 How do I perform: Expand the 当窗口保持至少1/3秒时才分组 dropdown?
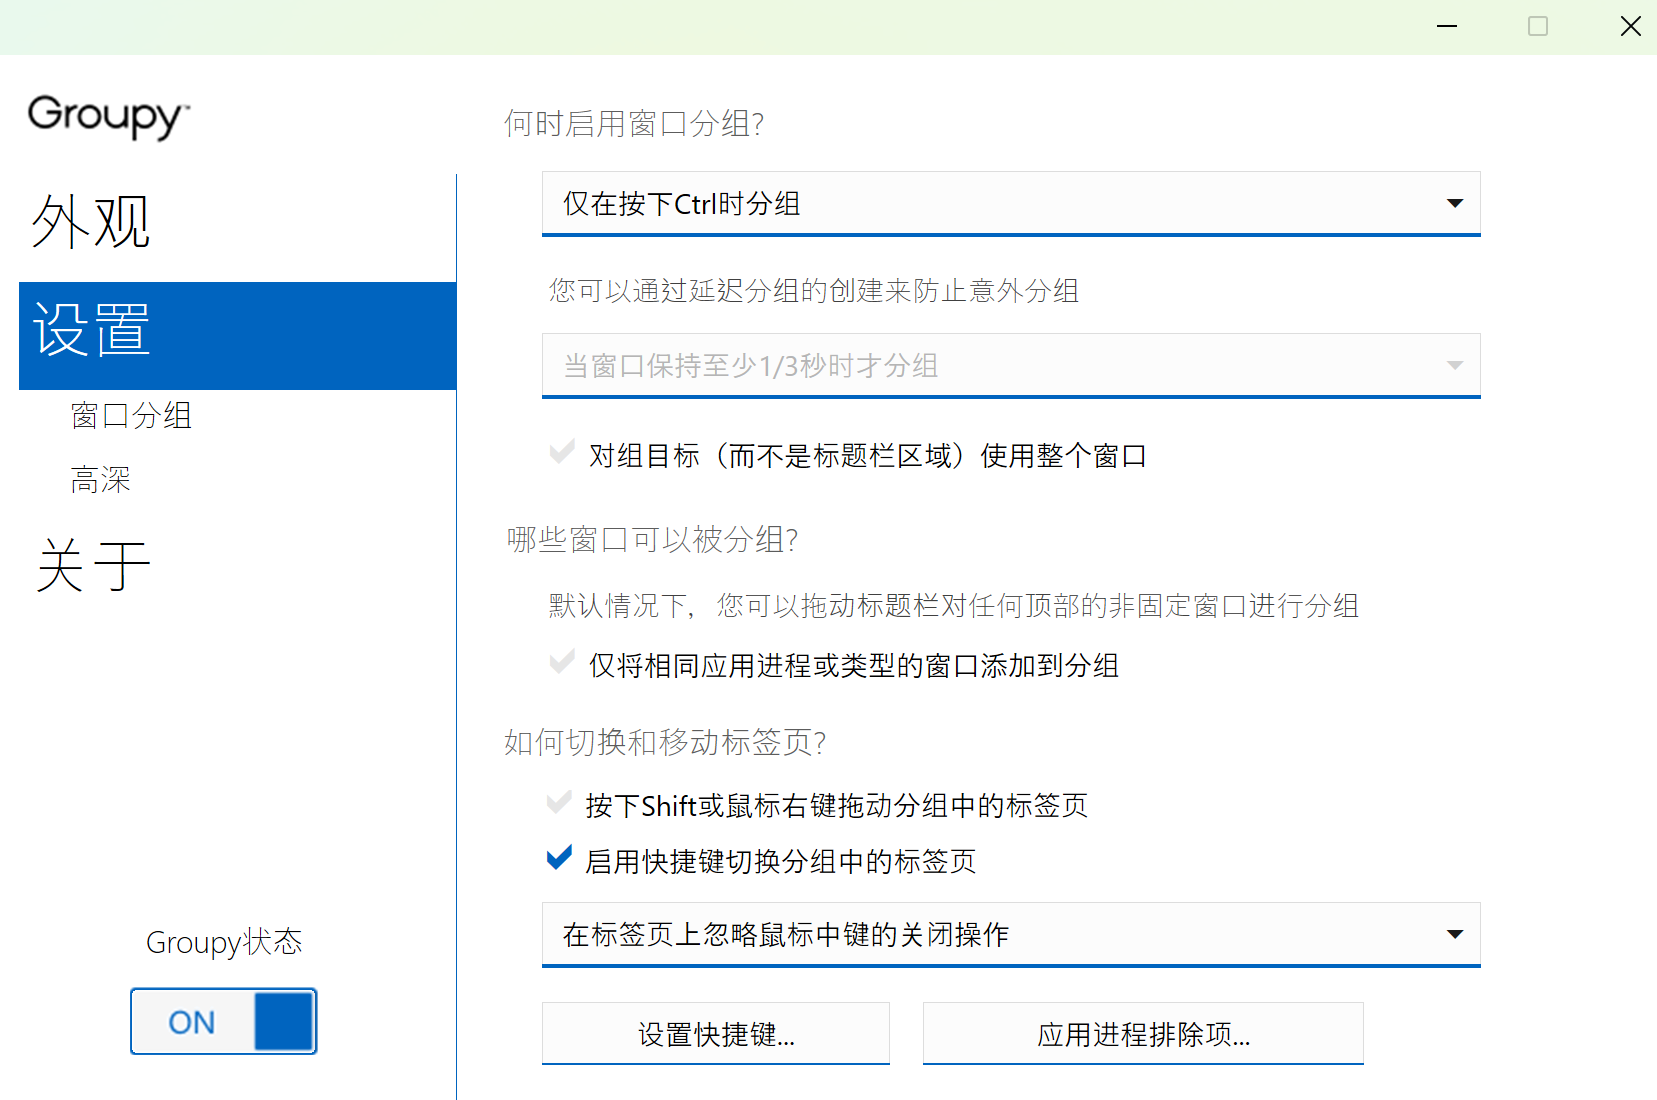(x=1011, y=366)
